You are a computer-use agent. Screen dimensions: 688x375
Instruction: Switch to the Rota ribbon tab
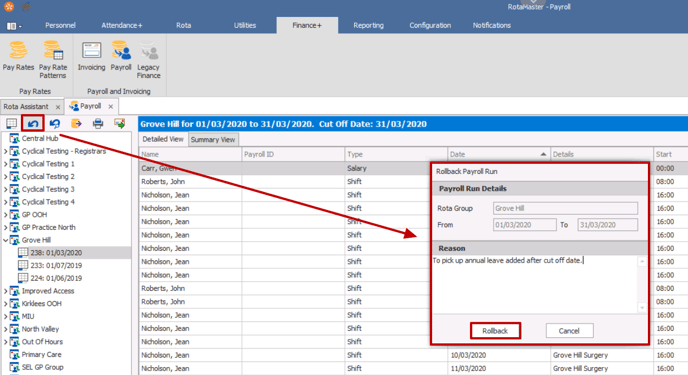(183, 25)
